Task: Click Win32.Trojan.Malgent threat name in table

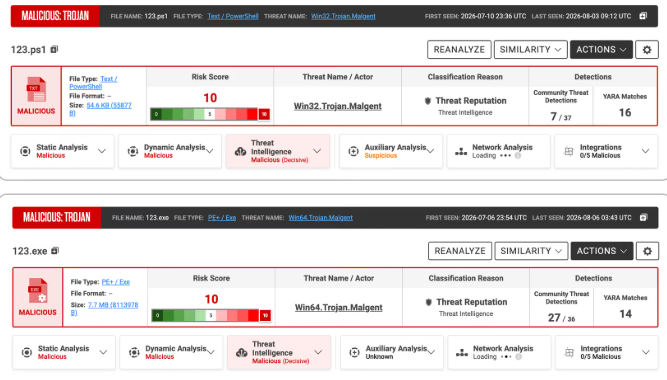Action: [337, 106]
